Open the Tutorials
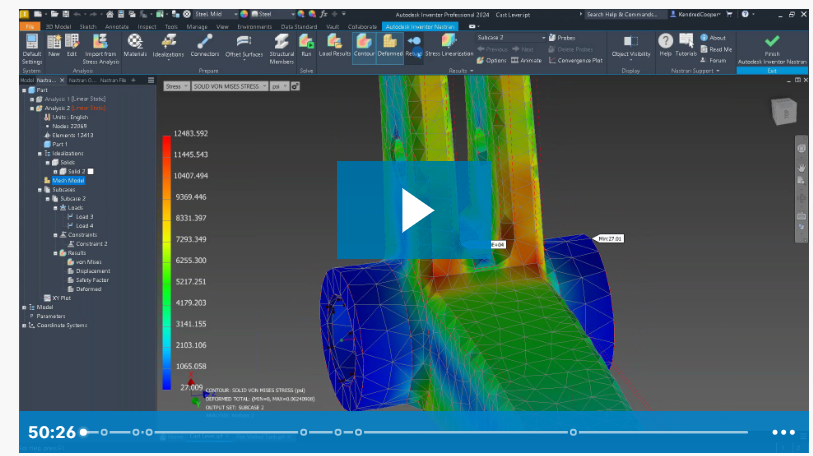The height and width of the screenshot is (456, 813). [686, 46]
